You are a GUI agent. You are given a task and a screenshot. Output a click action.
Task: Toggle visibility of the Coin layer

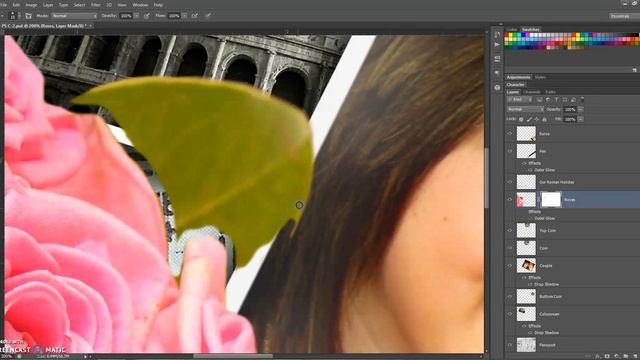coord(510,248)
